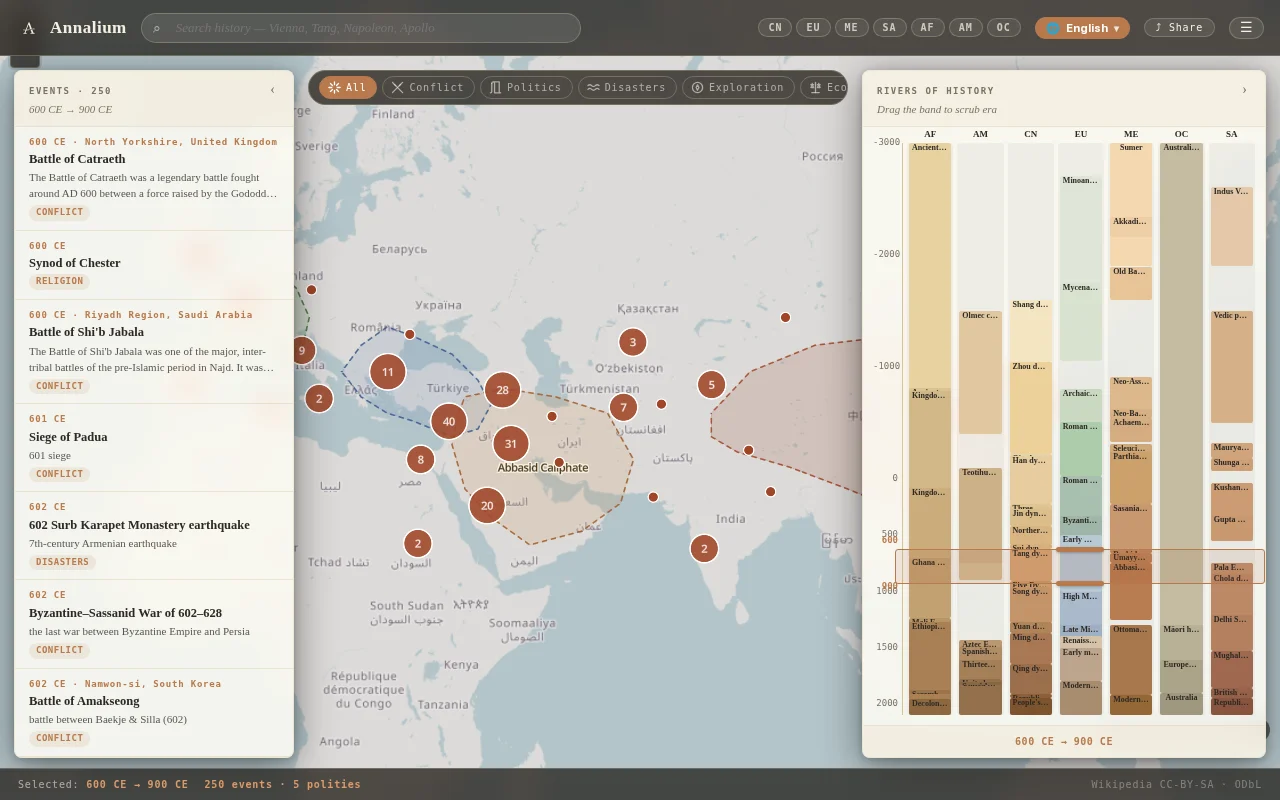Click DISASTERS tag under Surb Karapet earthquake
This screenshot has width=1280, height=800.
[x=62, y=562]
